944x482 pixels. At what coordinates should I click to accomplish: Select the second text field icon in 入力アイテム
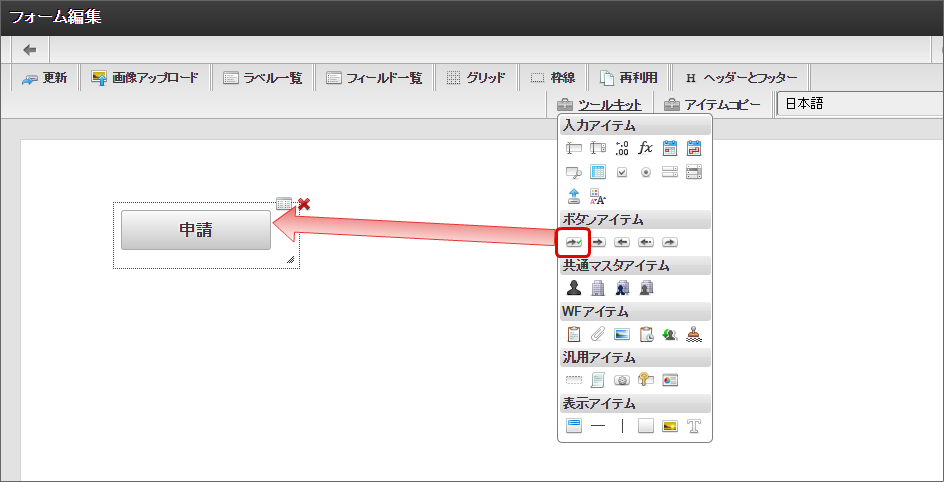coord(598,147)
